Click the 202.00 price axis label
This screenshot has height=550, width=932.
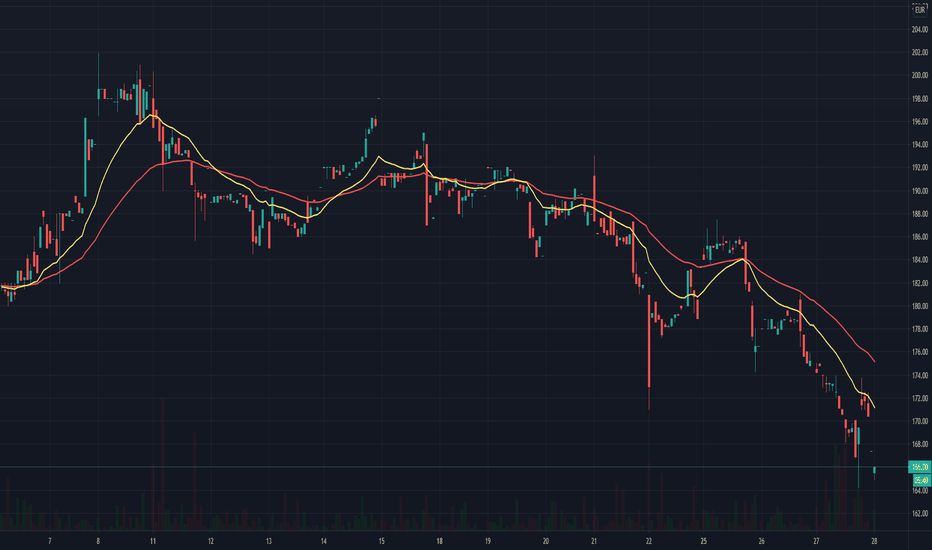coord(920,52)
